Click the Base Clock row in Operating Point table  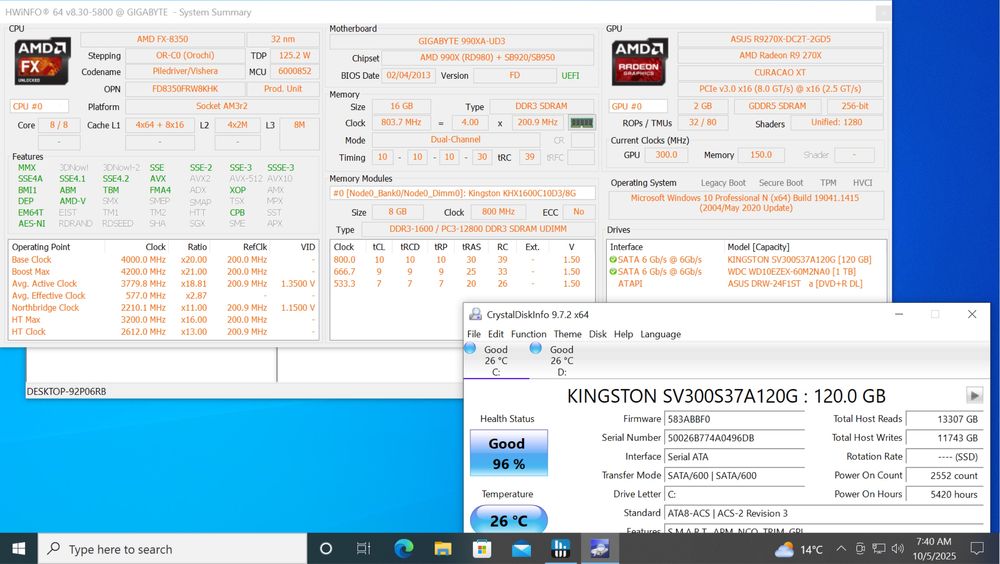(x=163, y=260)
